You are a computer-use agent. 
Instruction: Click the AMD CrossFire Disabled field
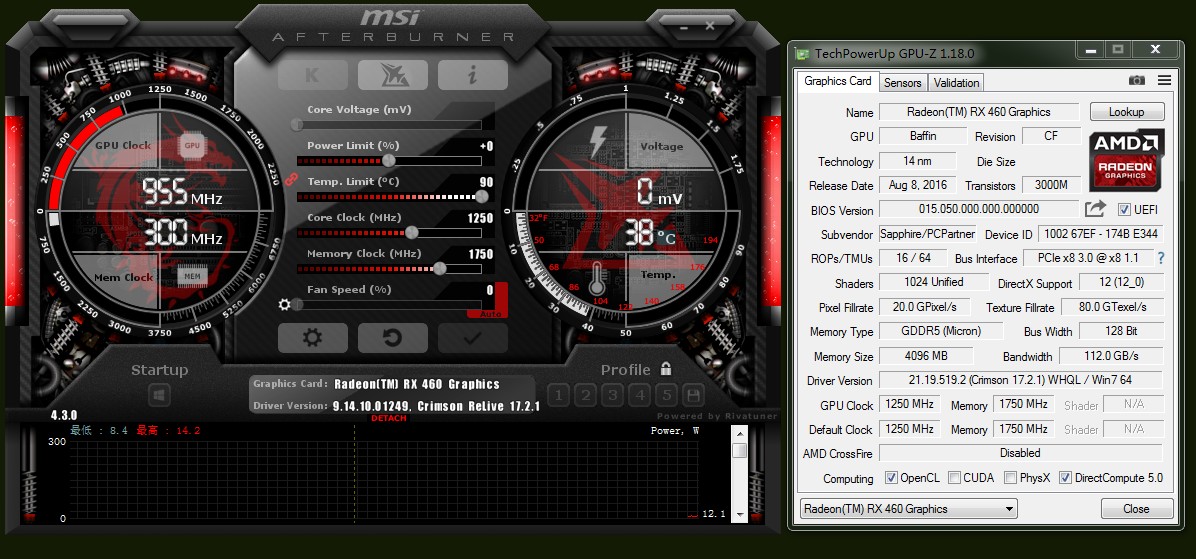click(x=1021, y=453)
